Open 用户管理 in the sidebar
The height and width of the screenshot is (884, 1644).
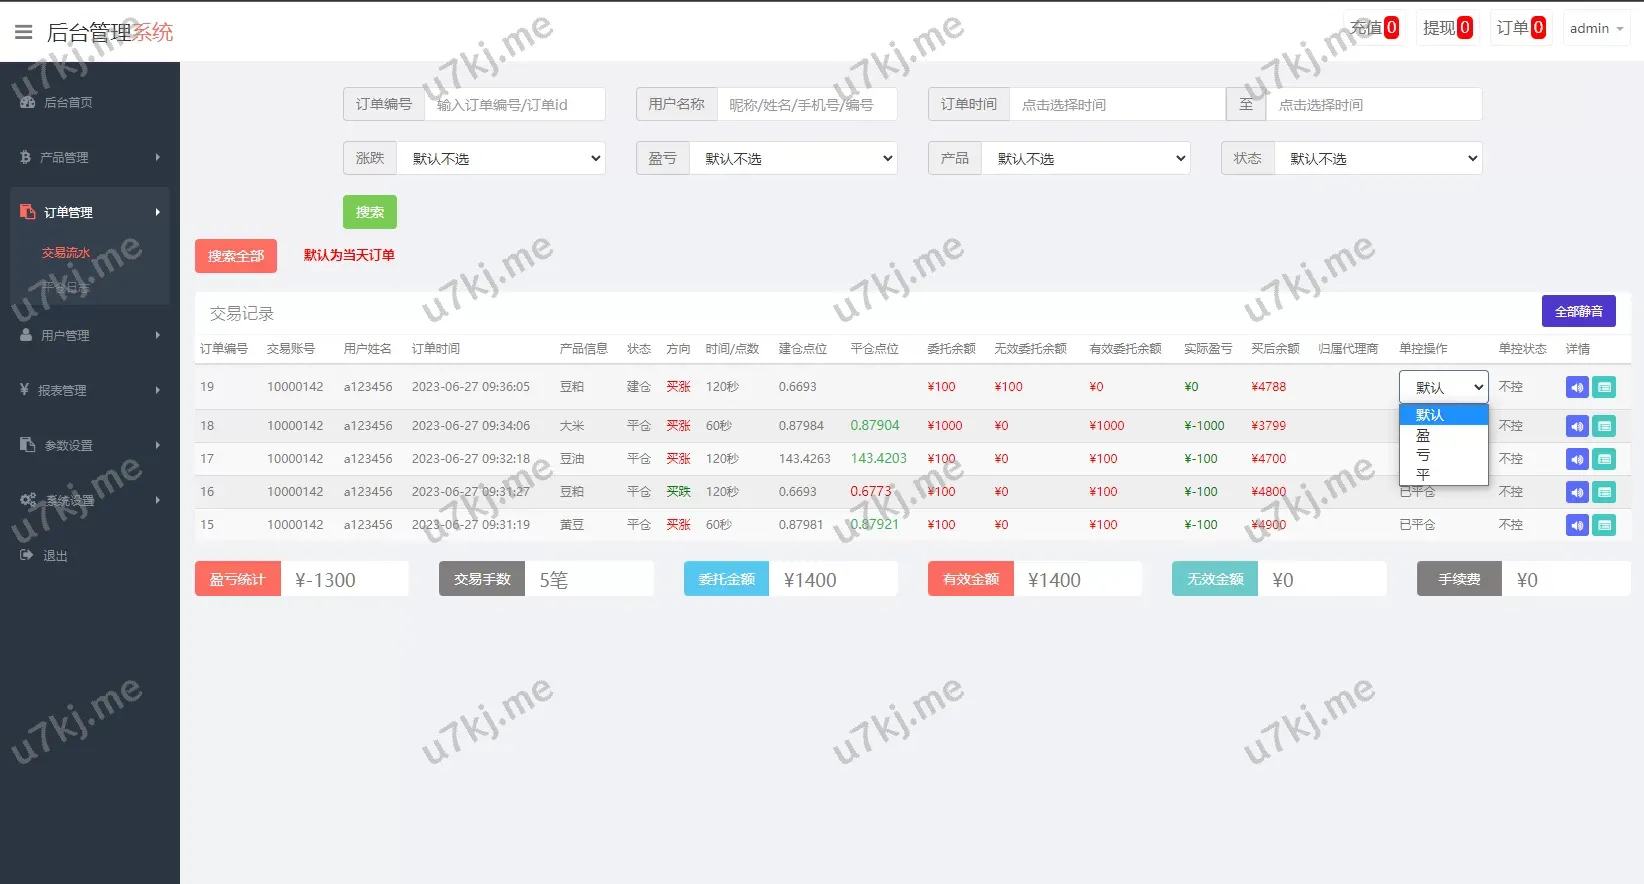90,336
